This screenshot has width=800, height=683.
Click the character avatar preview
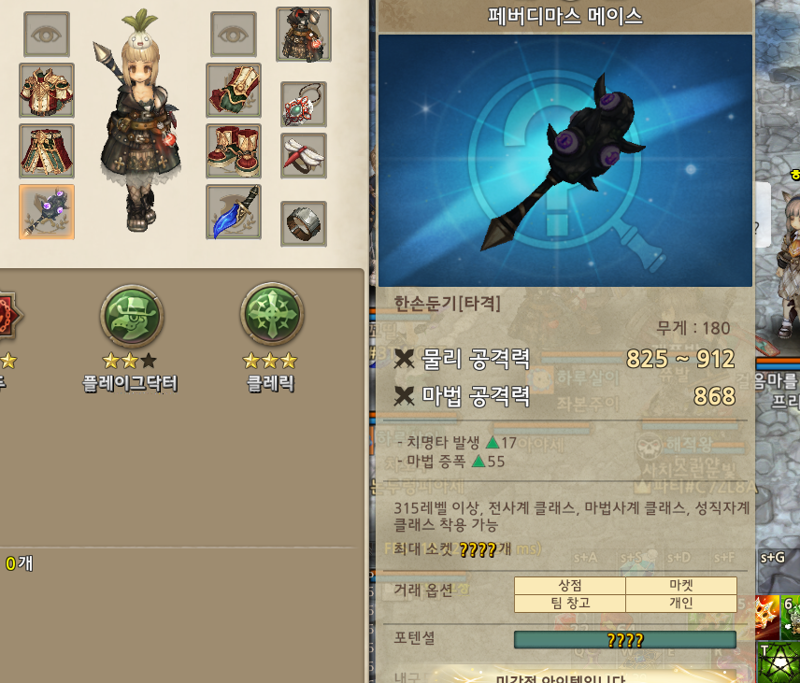tap(138, 120)
